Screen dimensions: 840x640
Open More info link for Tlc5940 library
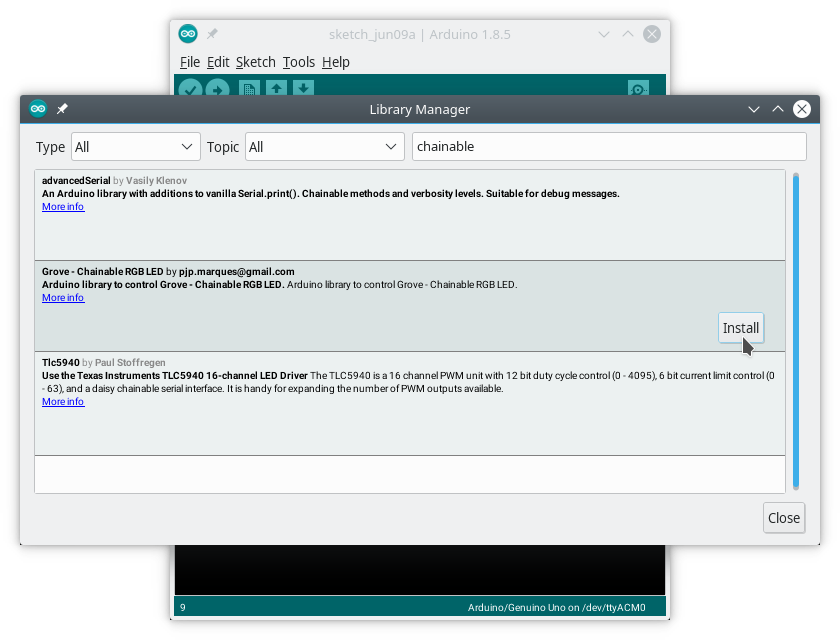pos(63,402)
